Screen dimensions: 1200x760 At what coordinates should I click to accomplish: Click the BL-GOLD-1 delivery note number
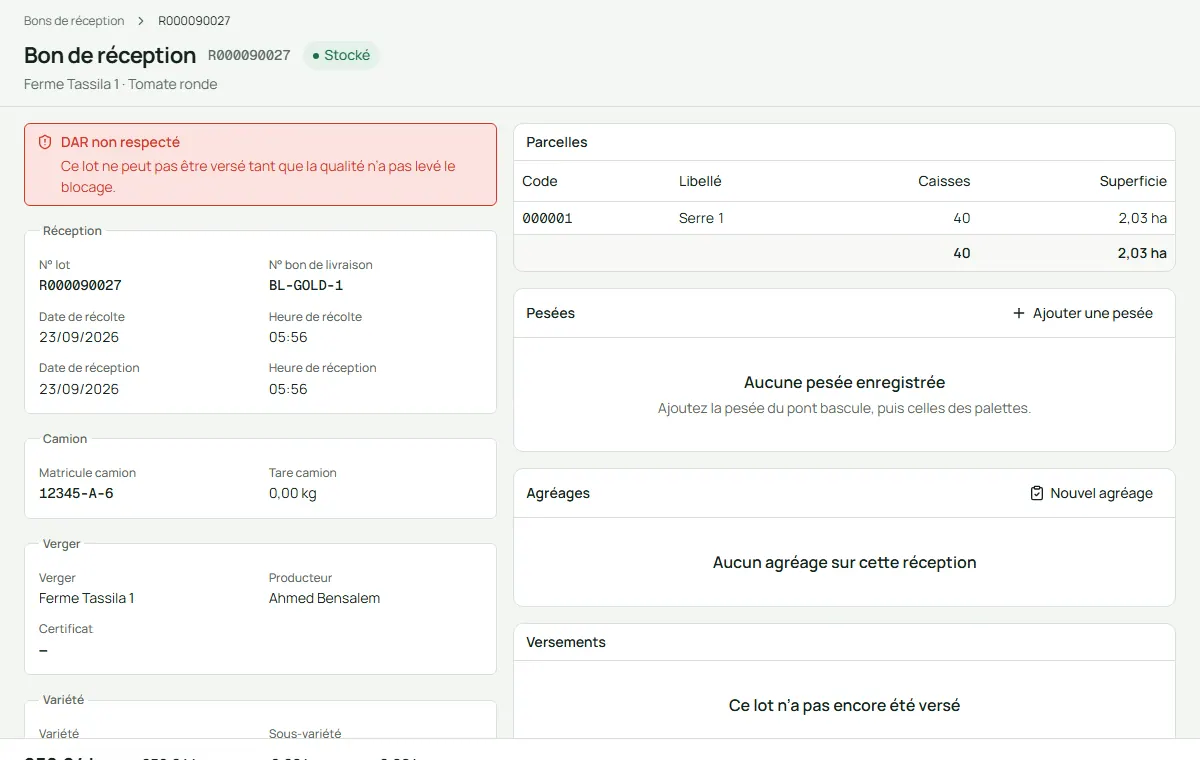[306, 286]
